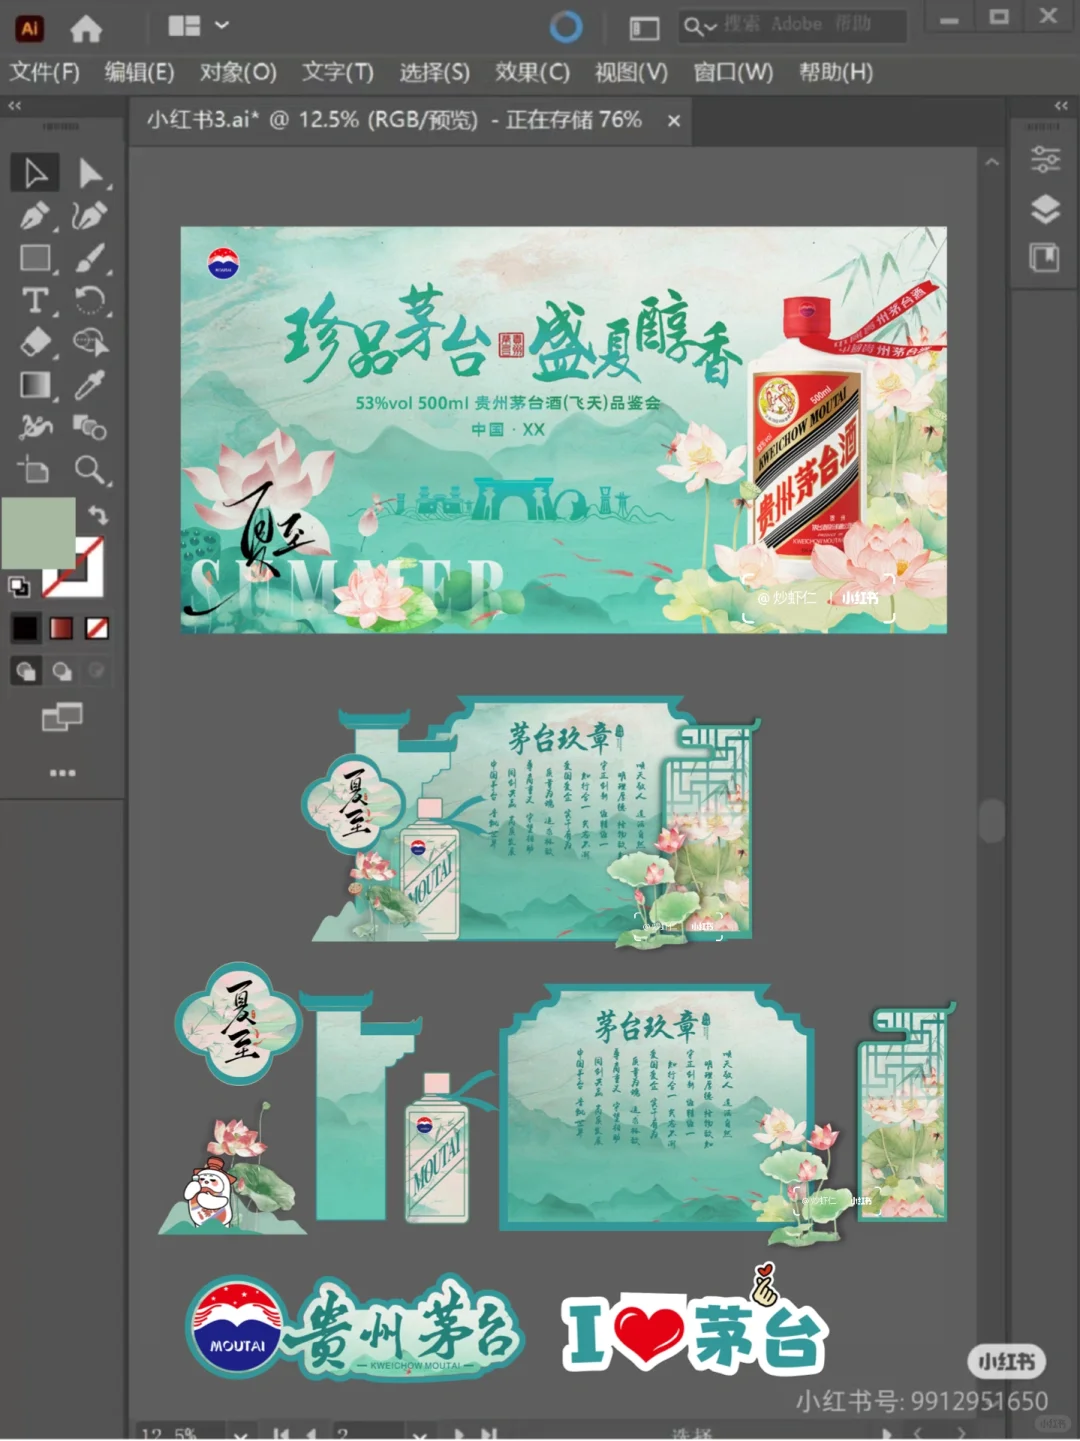Set paint type to solid Color

point(25,628)
